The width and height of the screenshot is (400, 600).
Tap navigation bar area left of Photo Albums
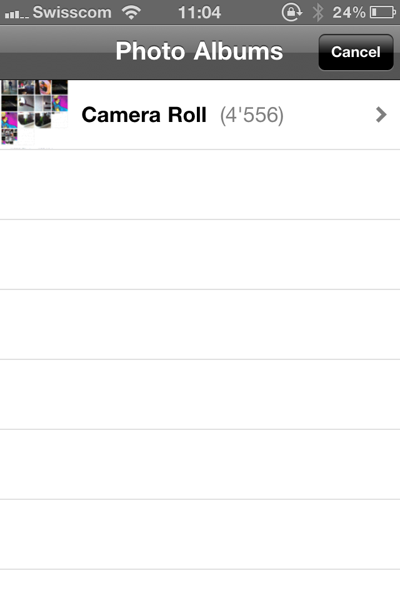[x=57, y=52]
